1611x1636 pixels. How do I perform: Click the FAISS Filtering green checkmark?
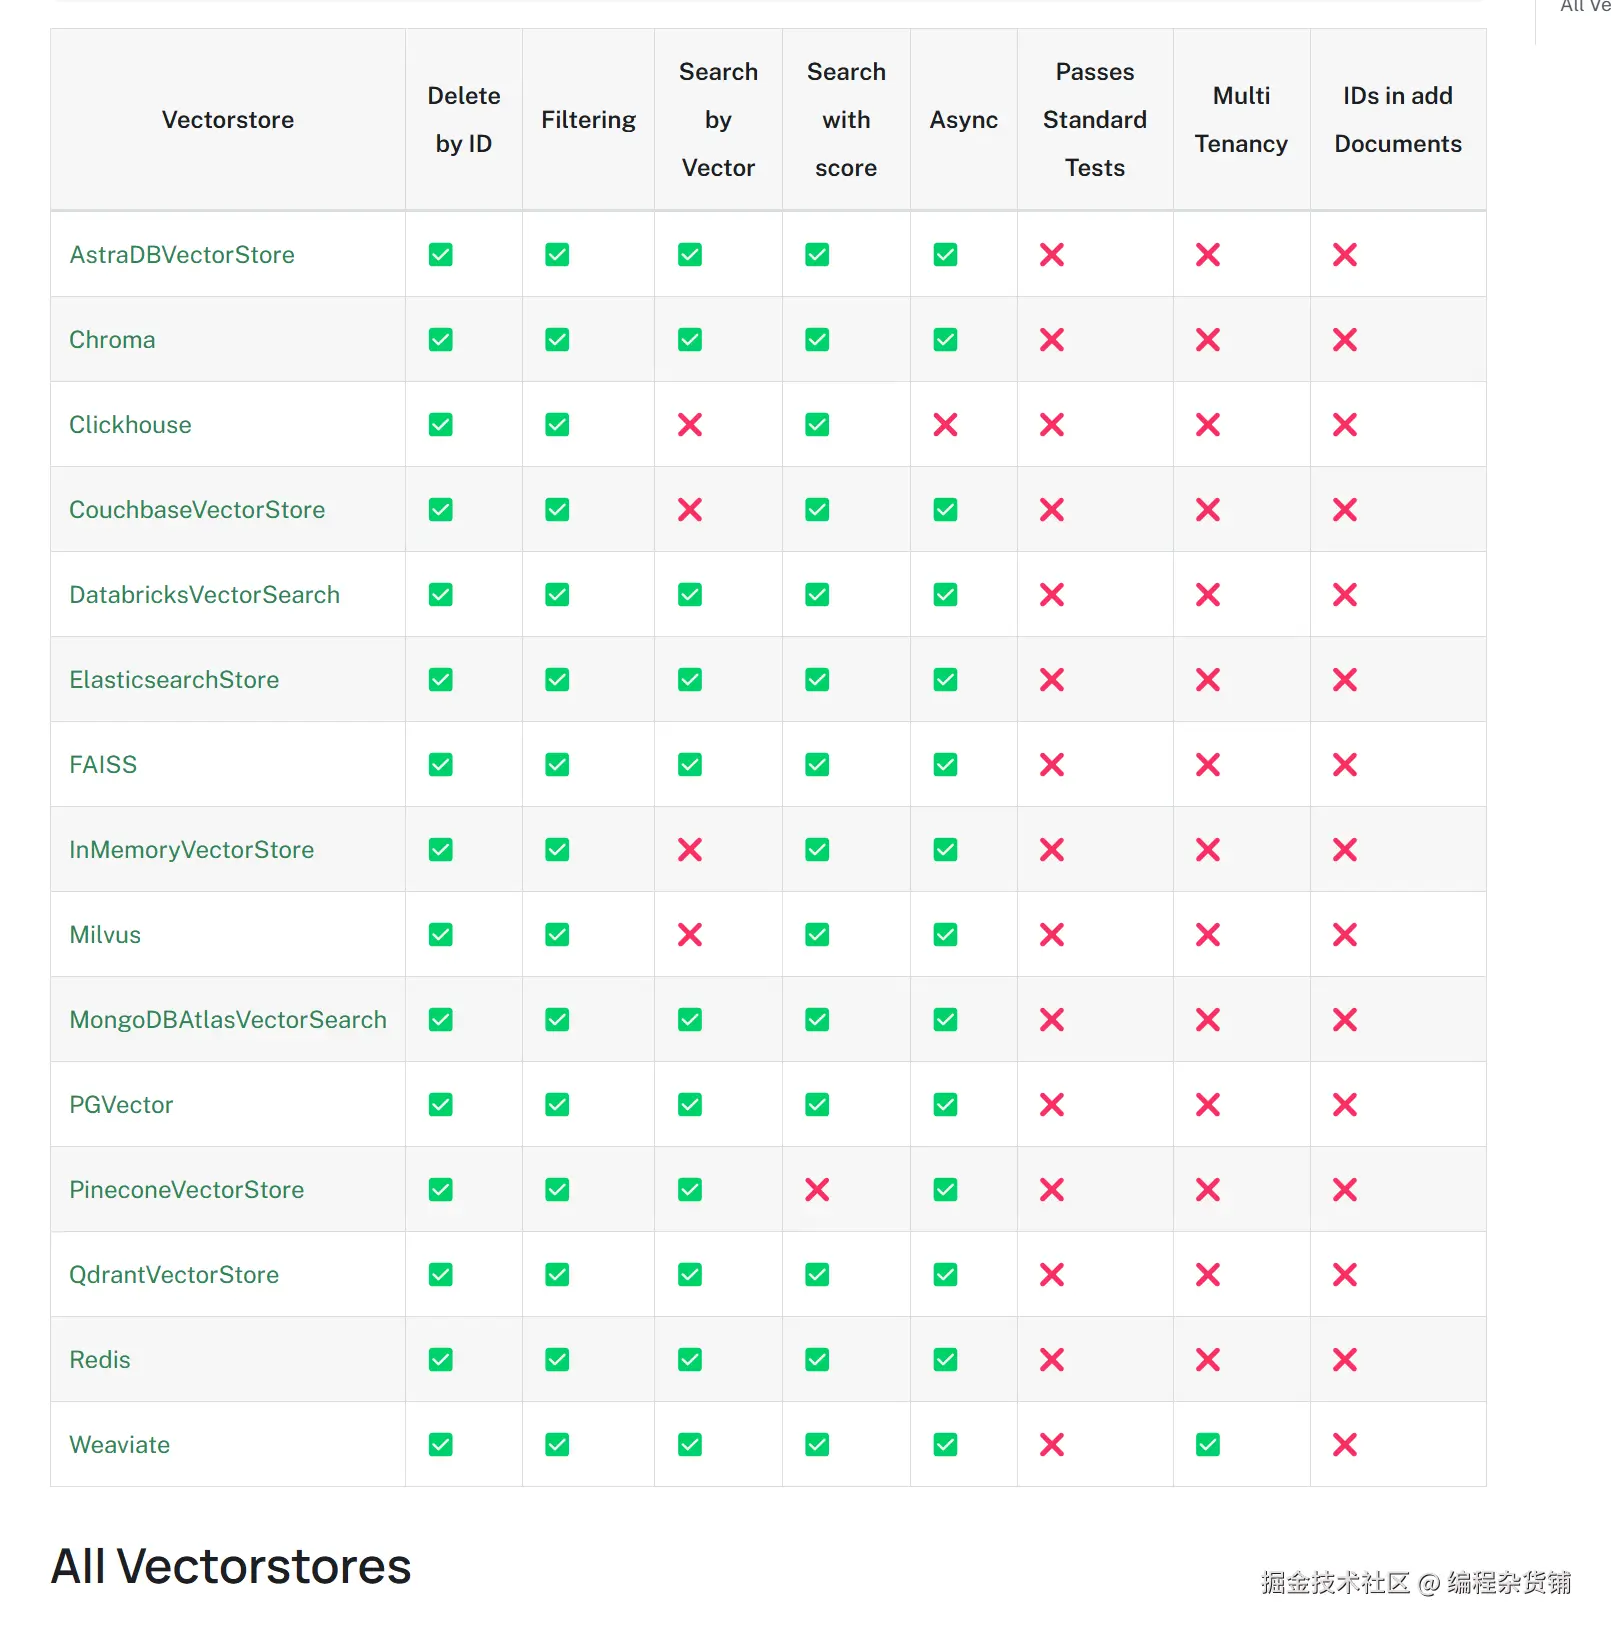pyautogui.click(x=557, y=765)
